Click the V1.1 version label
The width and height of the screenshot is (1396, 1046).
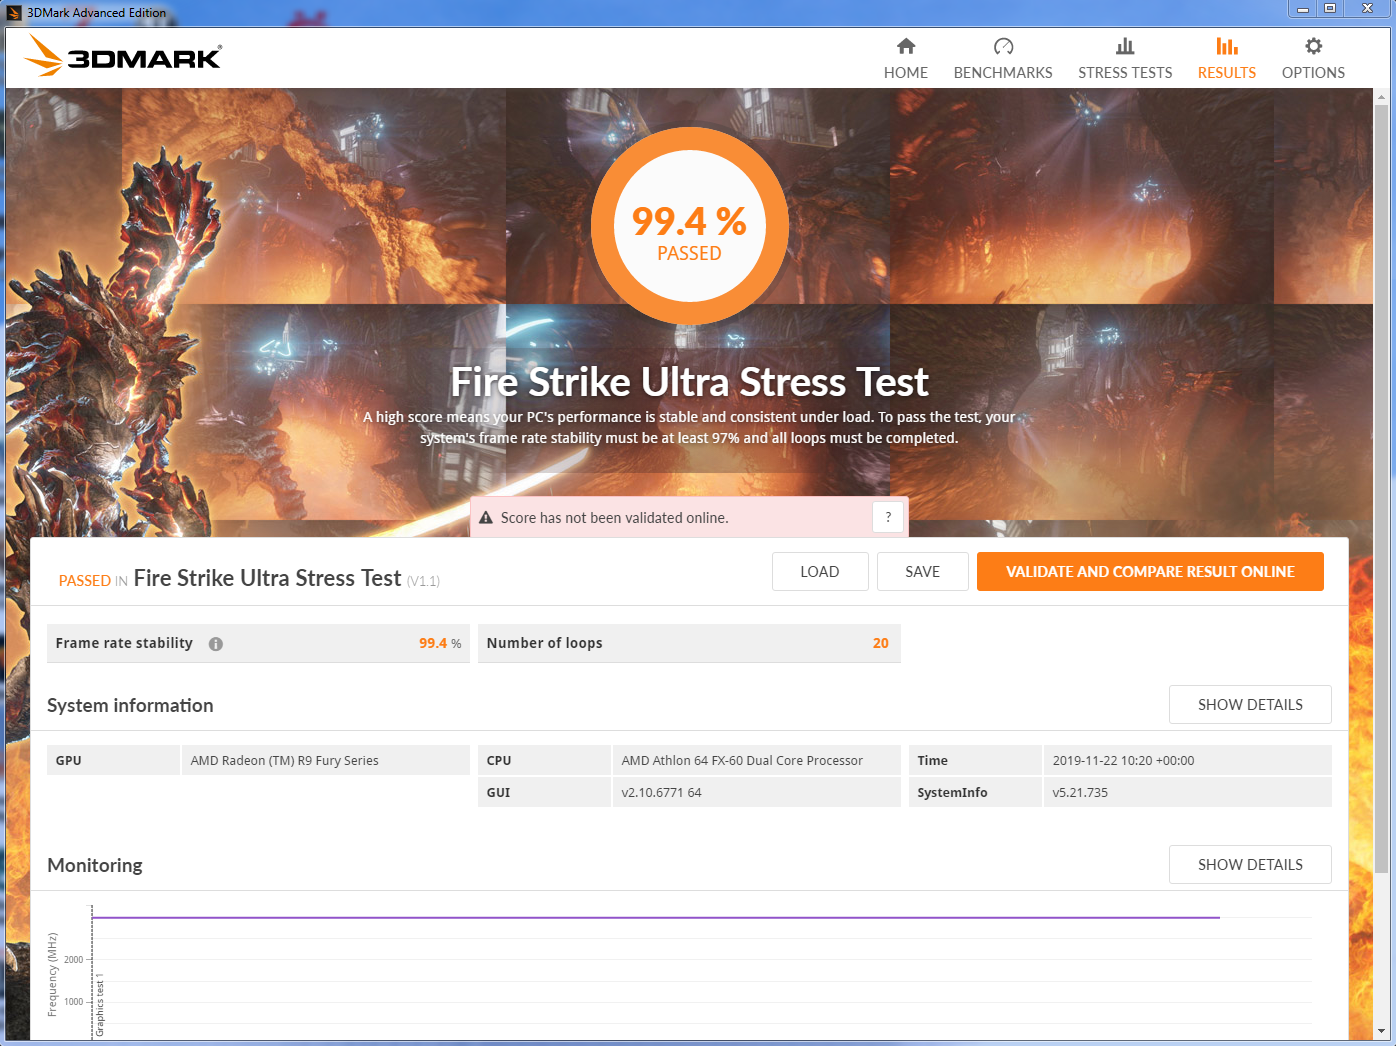click(423, 582)
